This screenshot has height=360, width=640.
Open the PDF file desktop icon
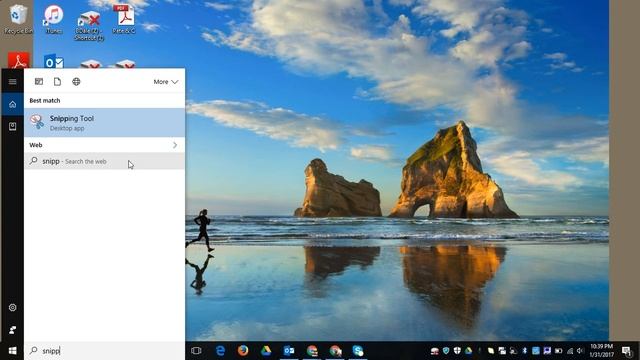pos(124,18)
